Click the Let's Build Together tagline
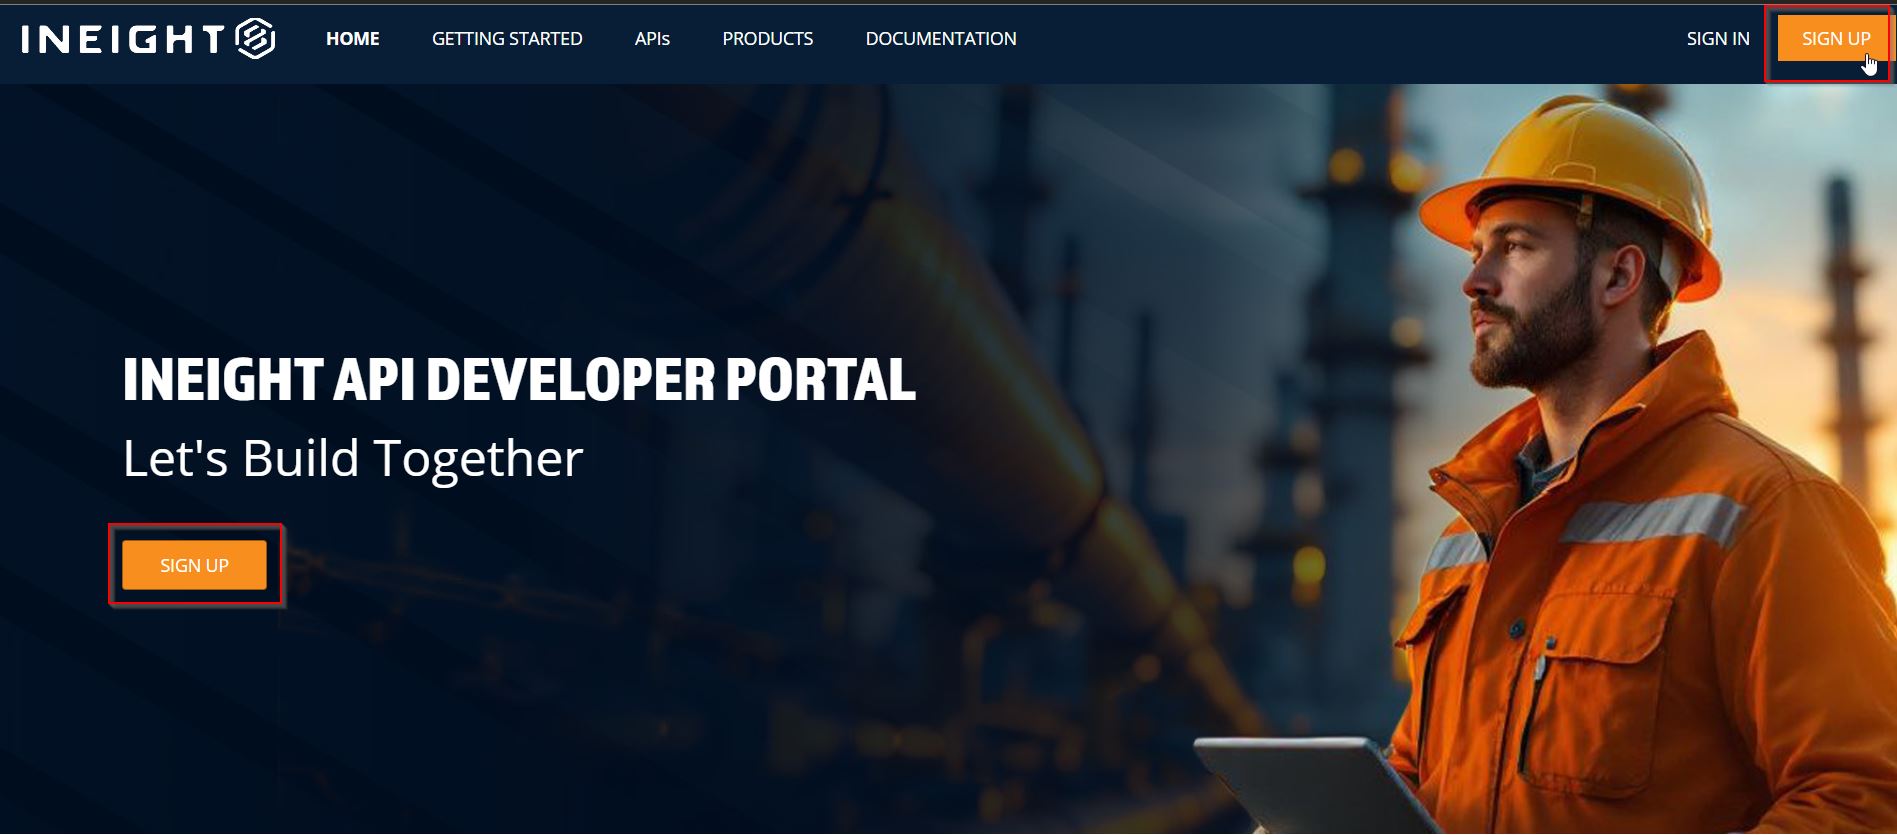 [352, 459]
